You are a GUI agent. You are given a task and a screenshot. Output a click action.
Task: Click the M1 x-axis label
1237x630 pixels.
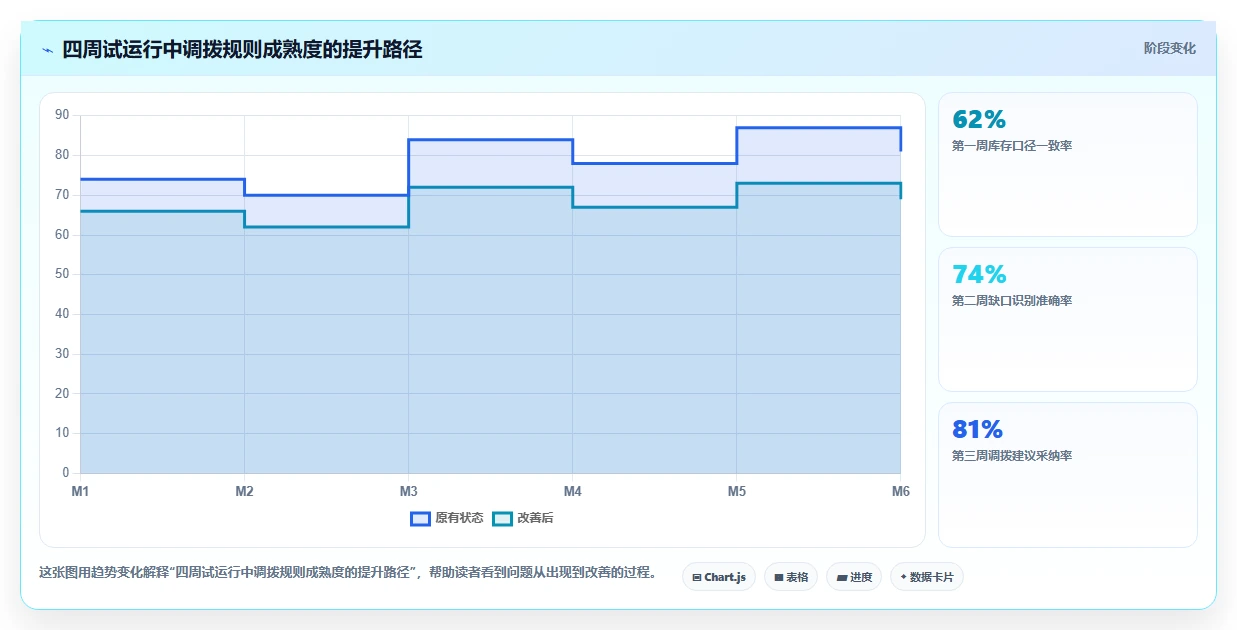(80, 491)
